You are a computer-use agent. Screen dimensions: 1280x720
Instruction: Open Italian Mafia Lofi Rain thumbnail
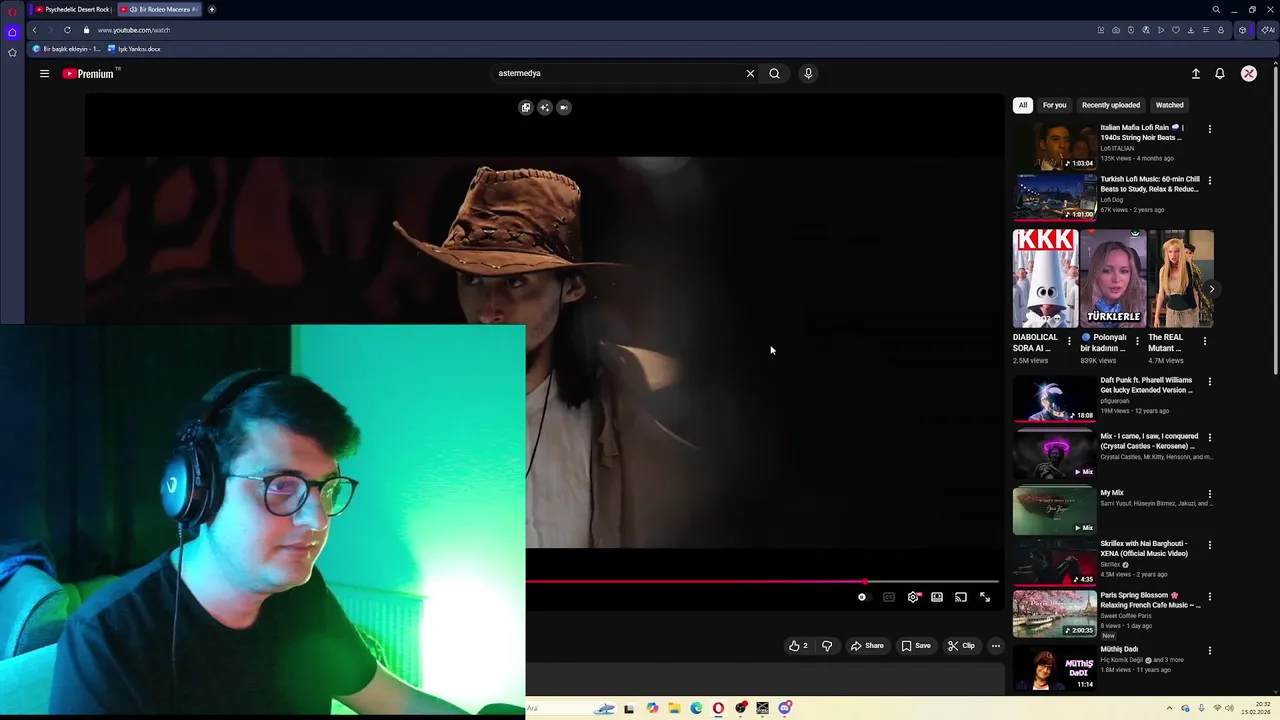point(1054,146)
